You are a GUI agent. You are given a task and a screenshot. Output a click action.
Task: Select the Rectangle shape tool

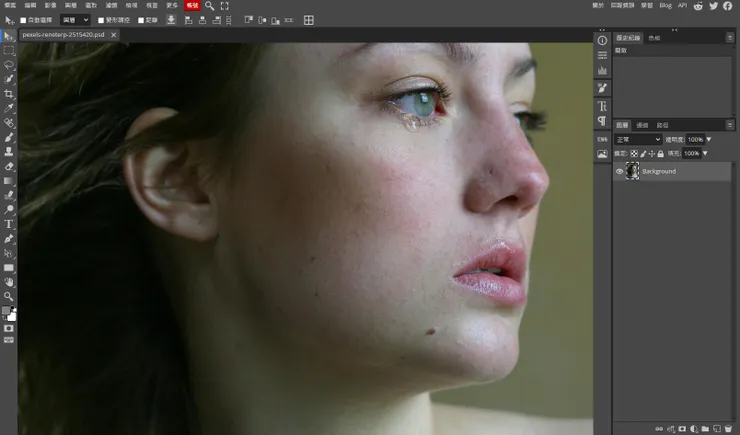[x=9, y=268]
